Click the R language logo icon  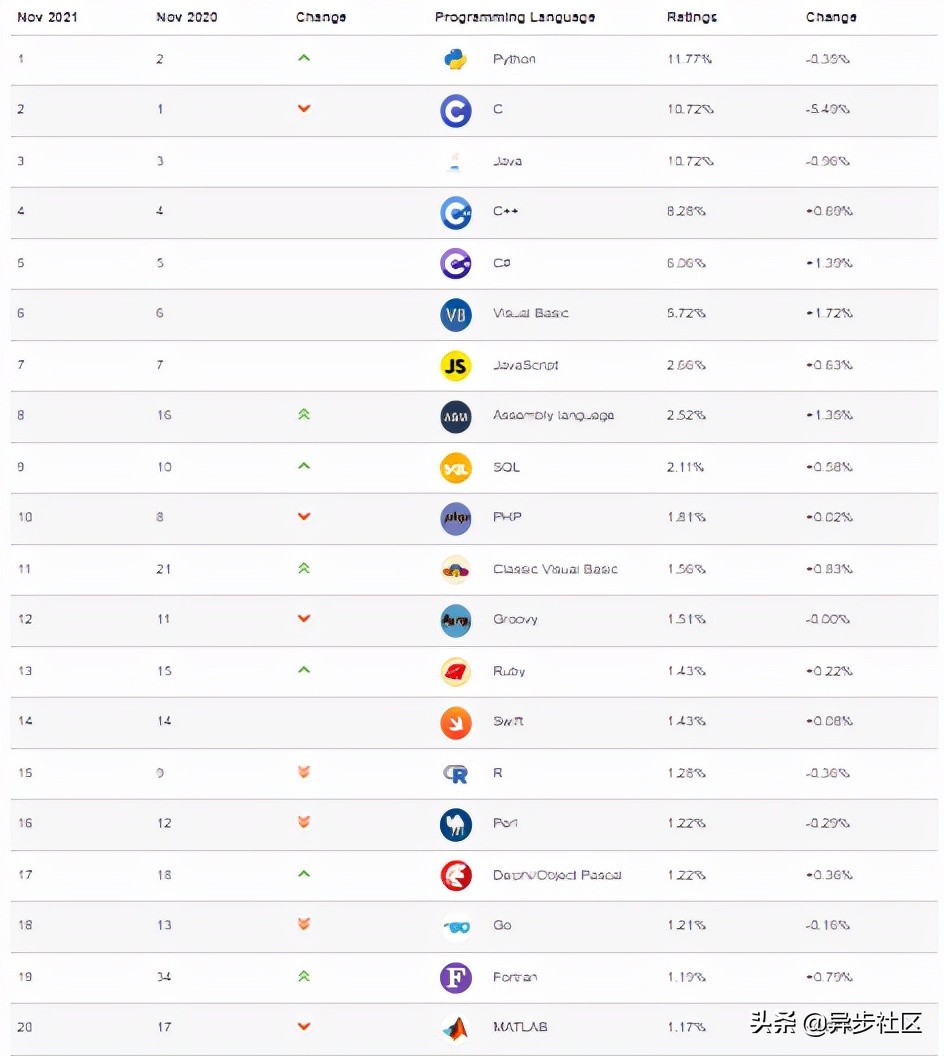(456, 774)
